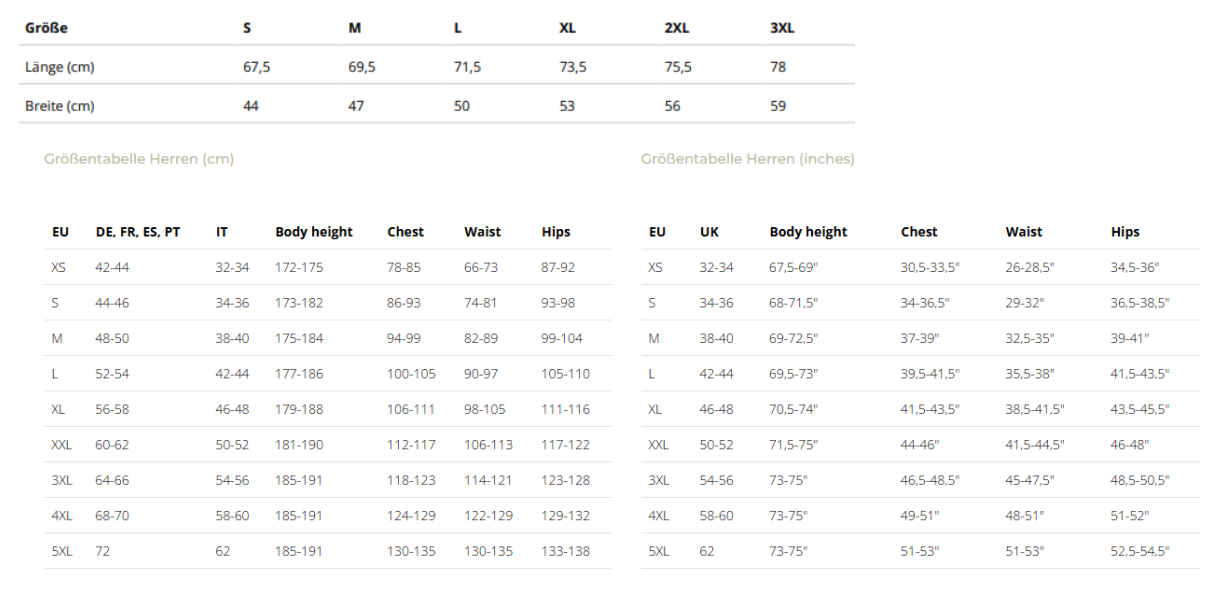This screenshot has height=605, width=1206.
Task: Click "Waist" header in the cm table
Action: coord(482,232)
